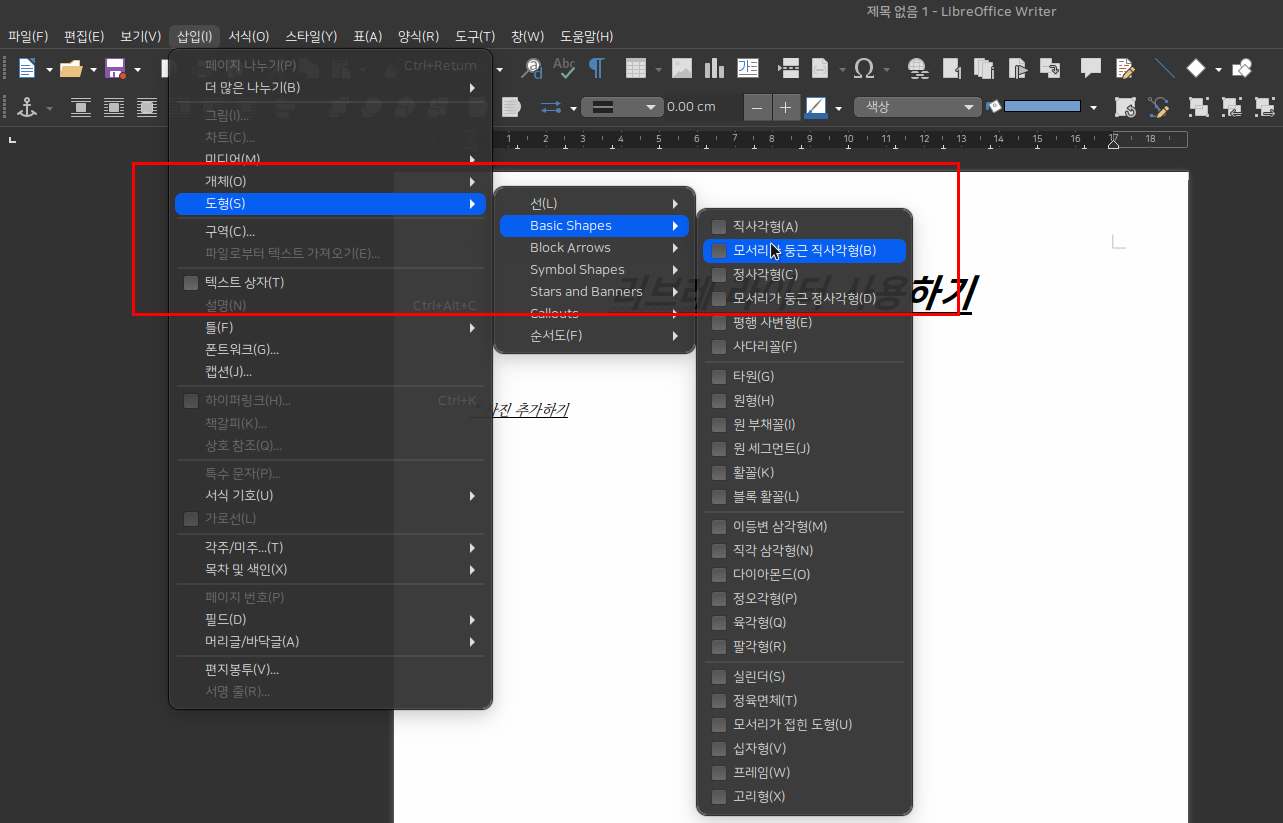Screen dimensions: 1283x823
Task: Click the blue fill color swatch
Action: point(1041,107)
